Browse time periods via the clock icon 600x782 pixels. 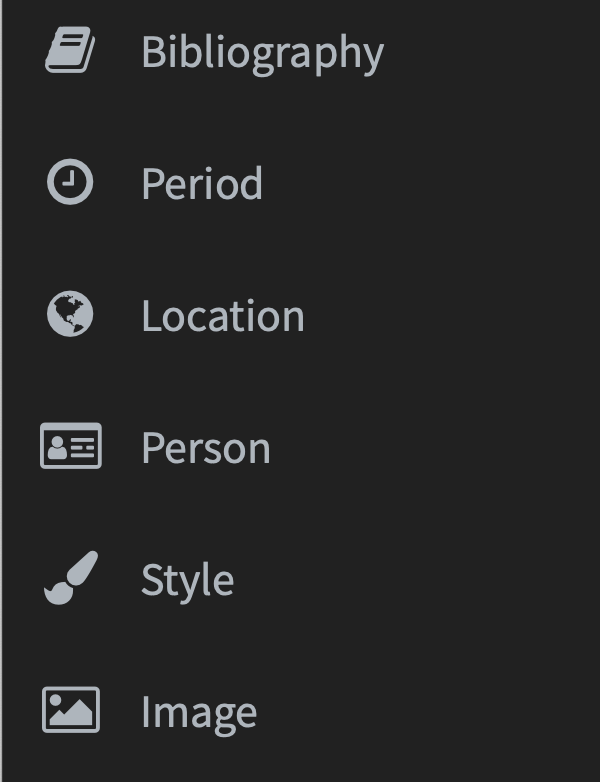(x=70, y=184)
